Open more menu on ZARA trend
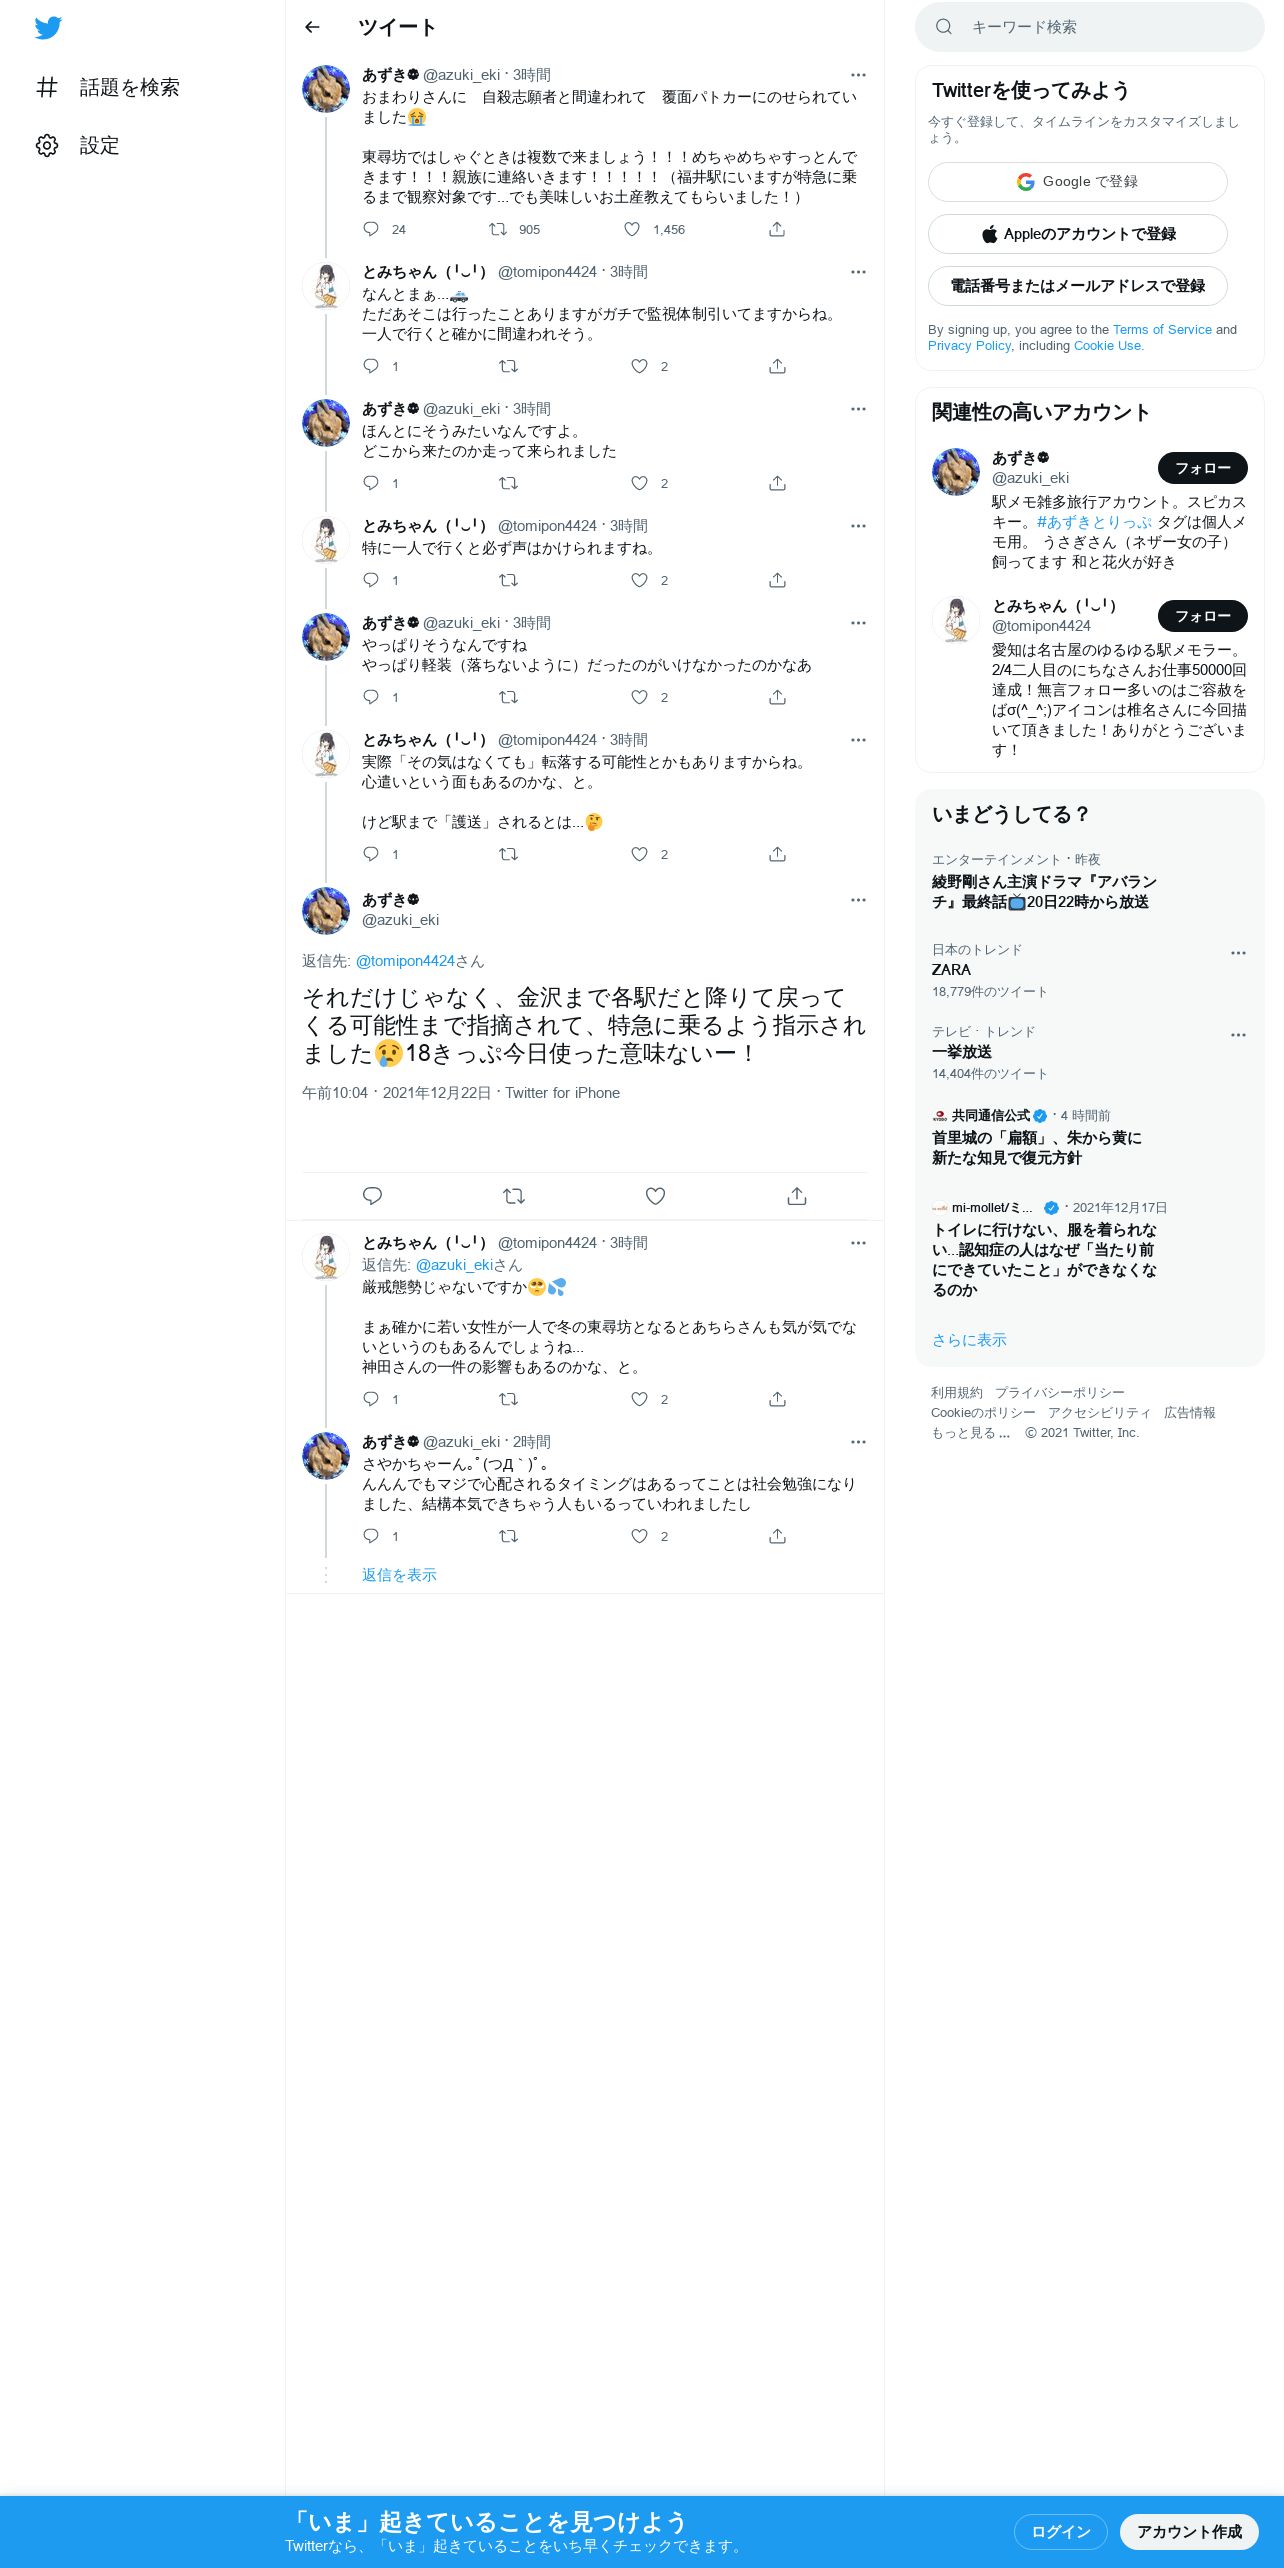The image size is (1284, 2568). click(1238, 953)
